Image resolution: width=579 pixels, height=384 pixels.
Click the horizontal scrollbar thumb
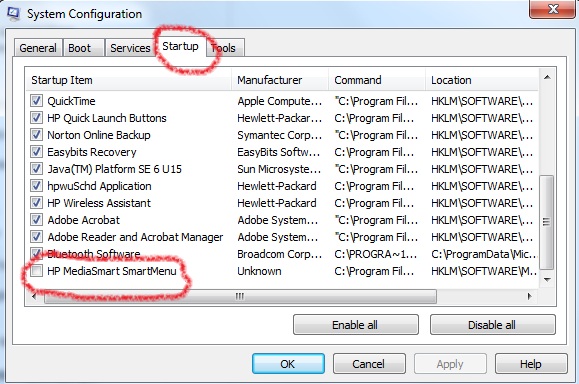pos(240,296)
